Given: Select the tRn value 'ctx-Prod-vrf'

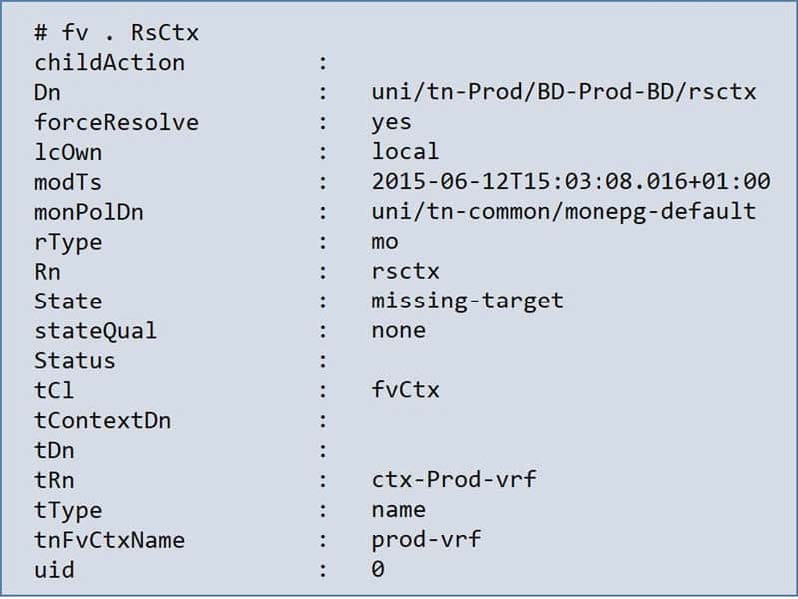Looking at the screenshot, I should [x=453, y=479].
